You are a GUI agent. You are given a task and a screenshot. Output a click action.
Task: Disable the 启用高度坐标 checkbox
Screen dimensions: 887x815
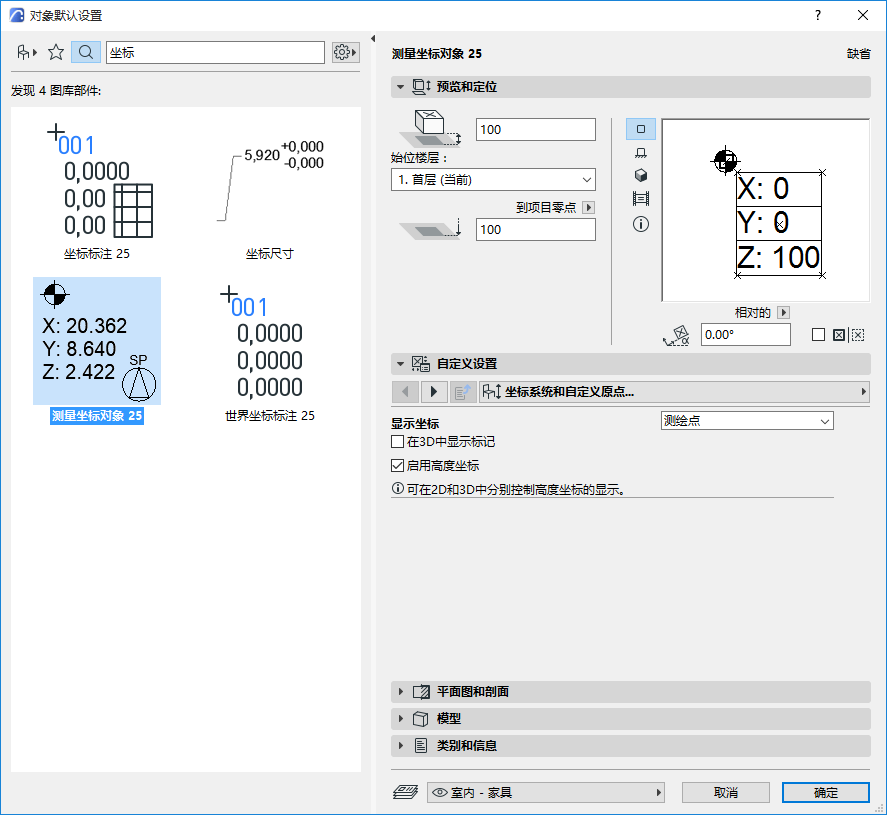click(395, 464)
